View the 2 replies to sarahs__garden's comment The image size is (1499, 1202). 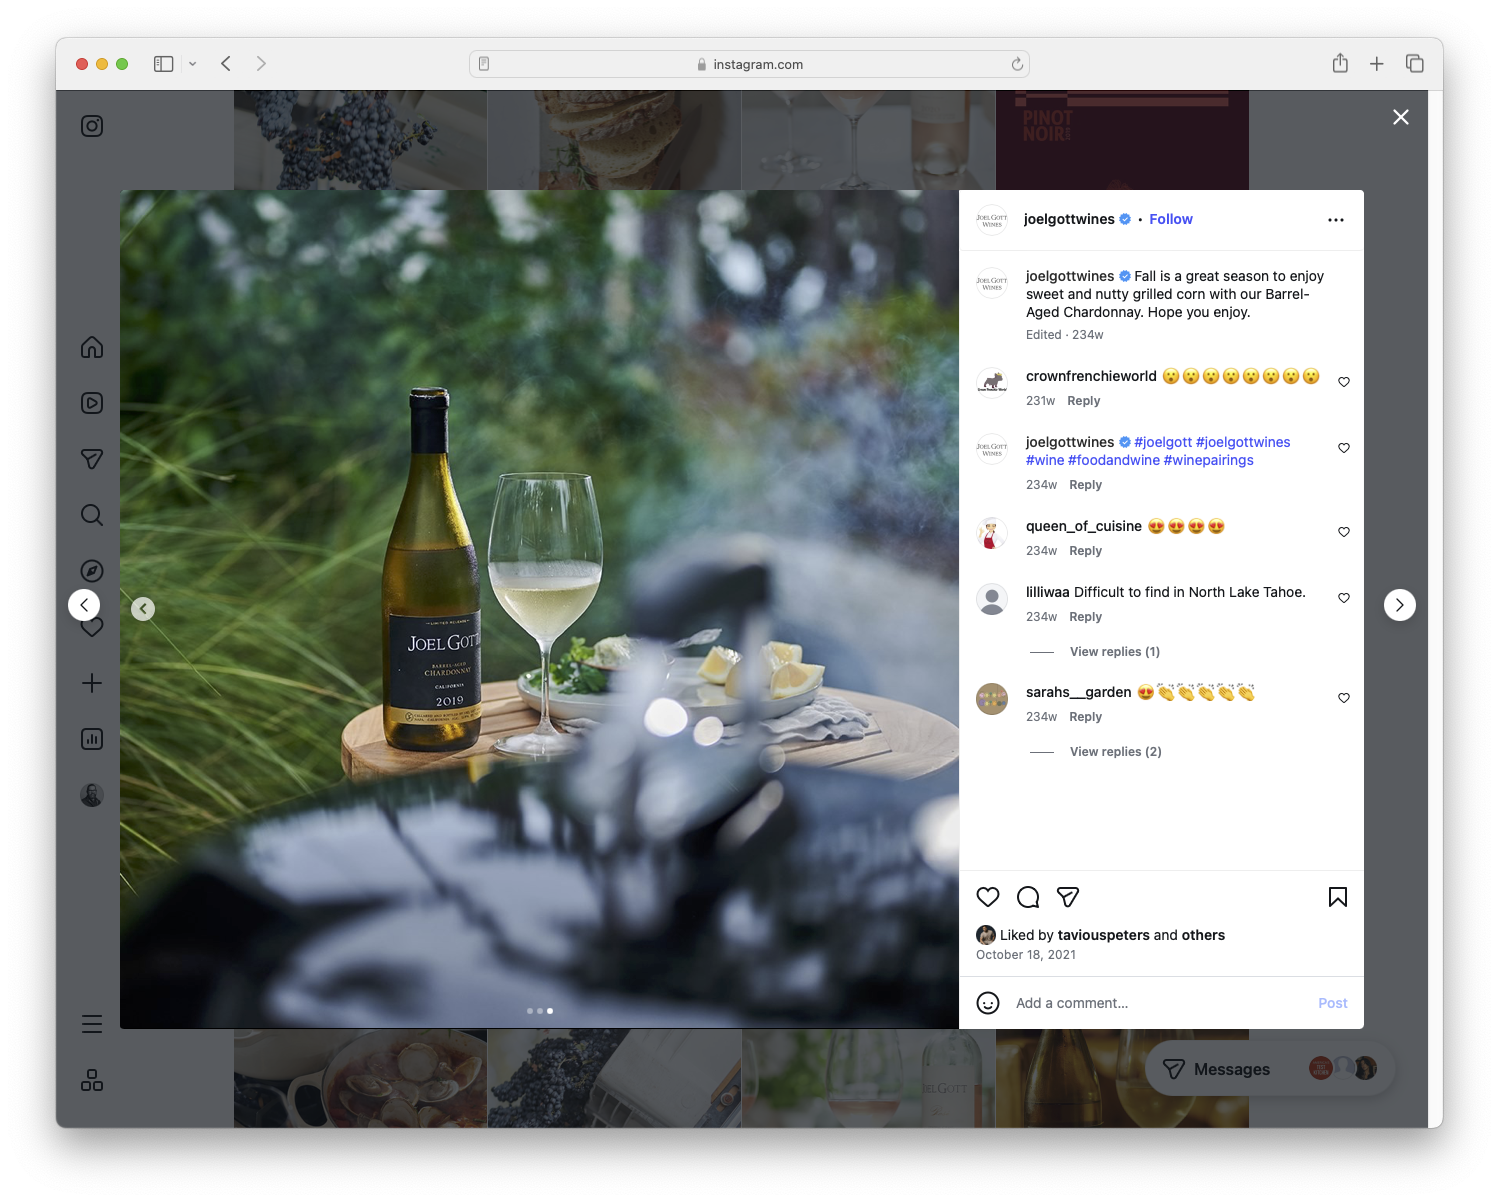click(1114, 751)
